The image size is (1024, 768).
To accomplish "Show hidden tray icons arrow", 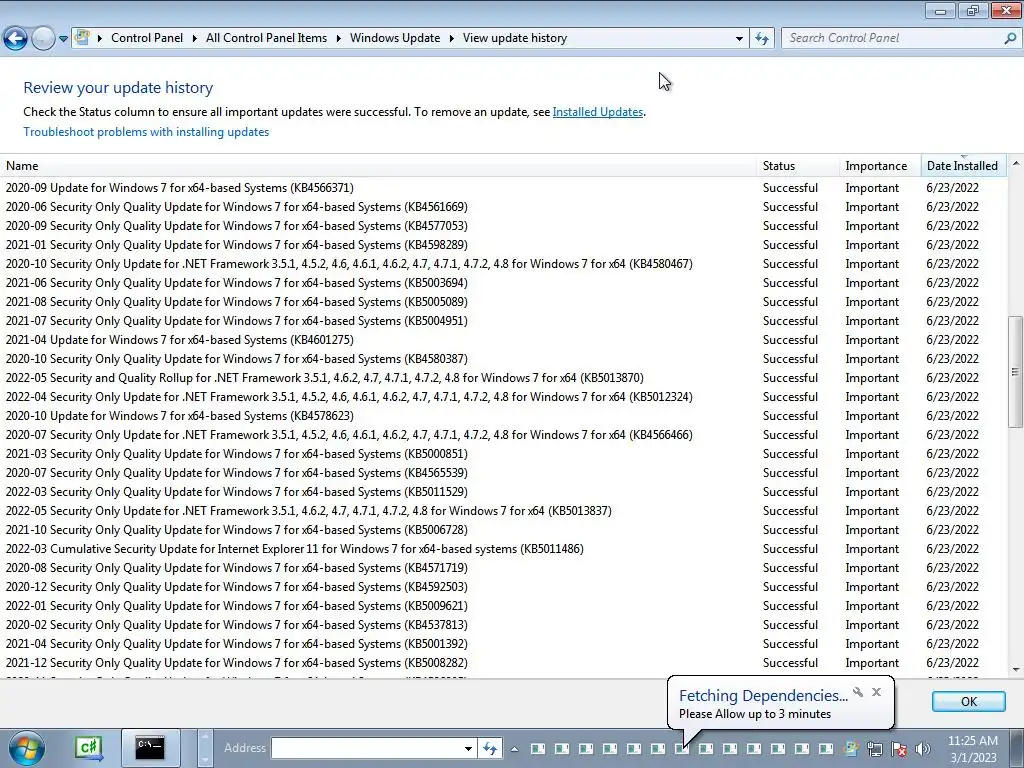I will click(x=515, y=749).
